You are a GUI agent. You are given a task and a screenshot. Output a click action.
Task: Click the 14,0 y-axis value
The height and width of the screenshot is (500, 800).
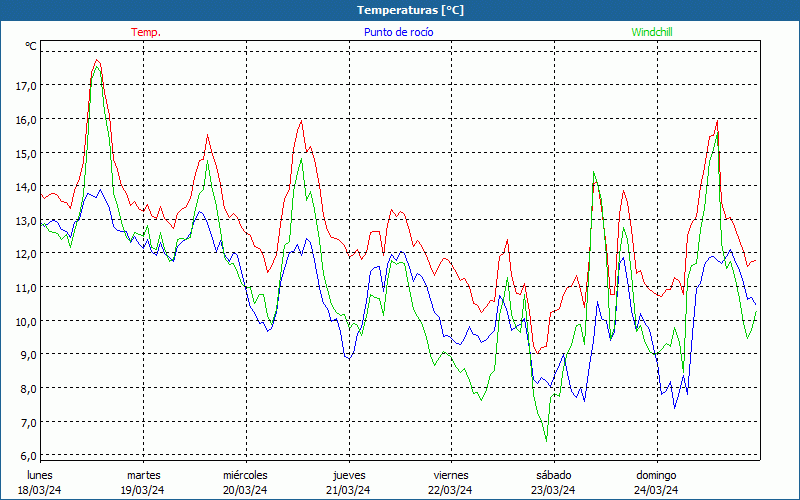coord(27,187)
